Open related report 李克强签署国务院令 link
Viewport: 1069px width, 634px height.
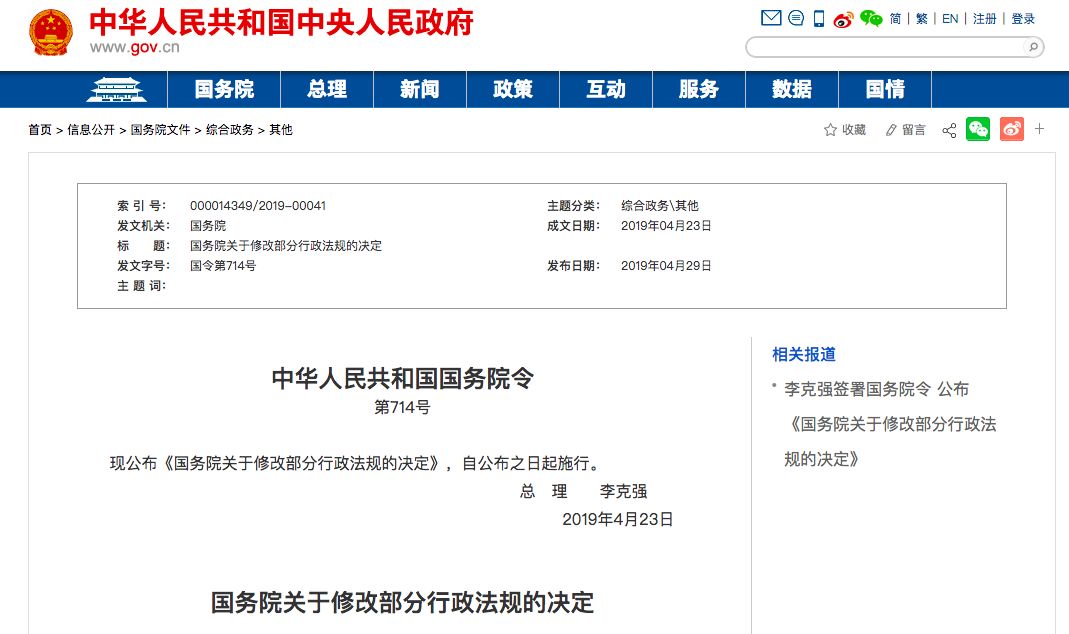point(890,424)
